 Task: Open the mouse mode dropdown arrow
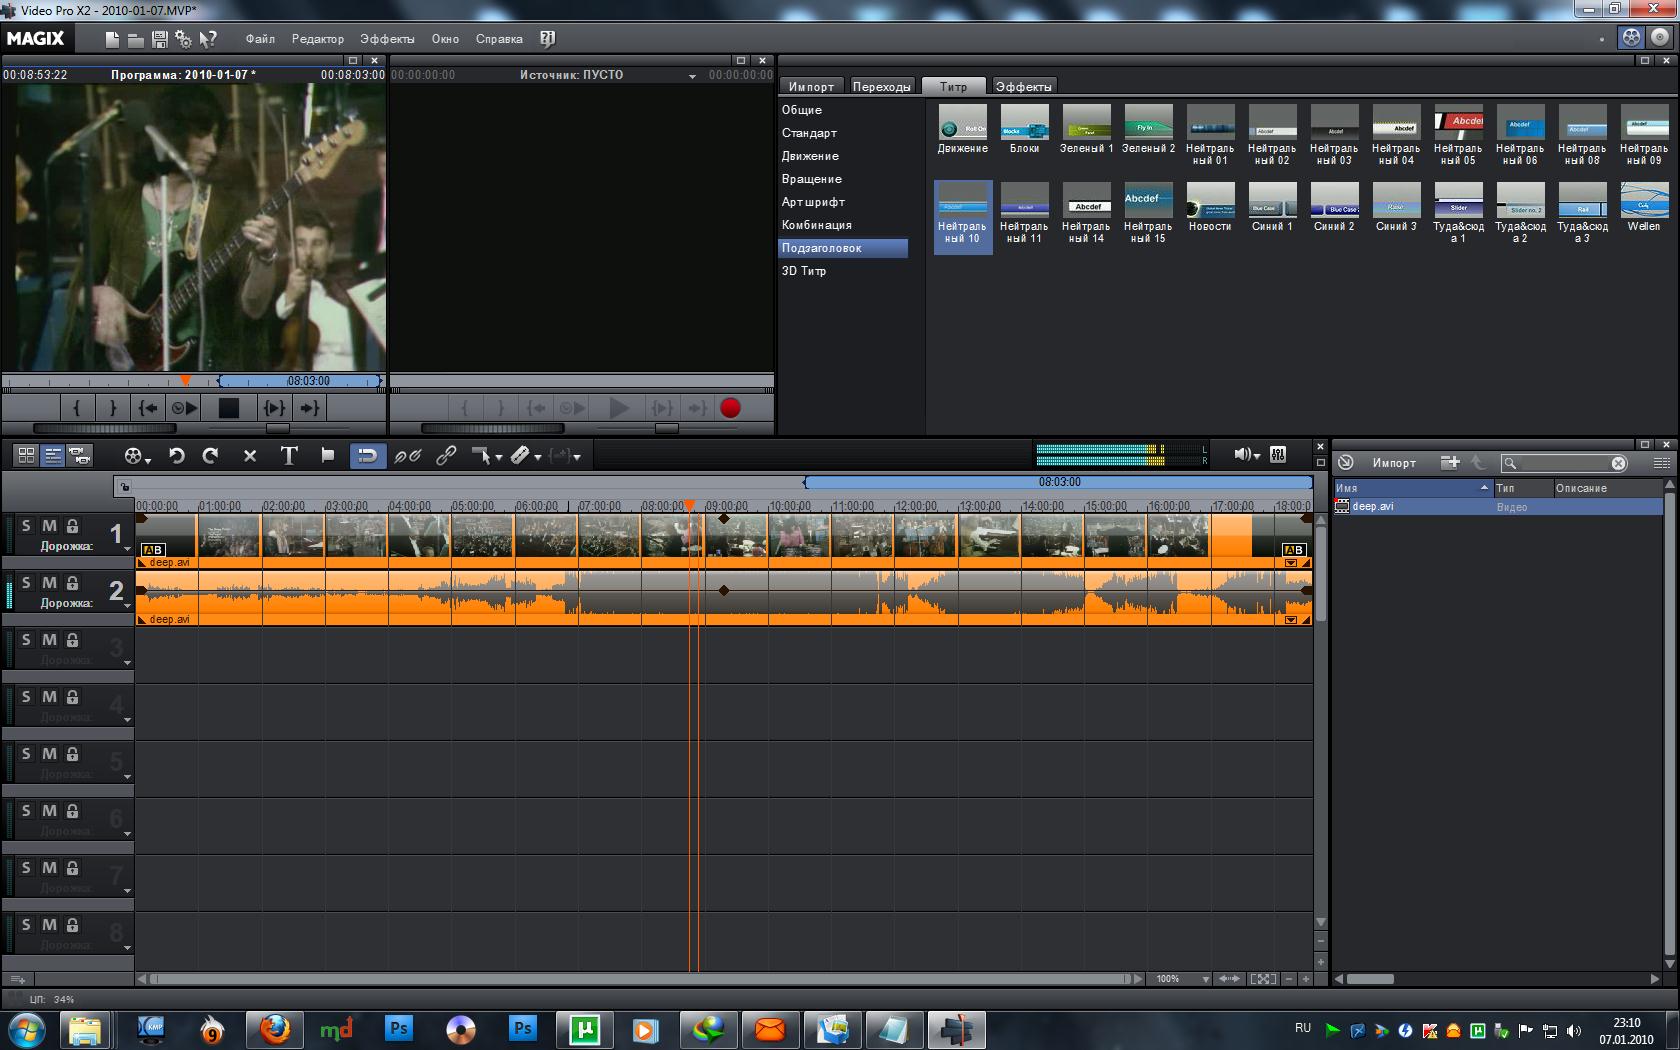point(499,458)
